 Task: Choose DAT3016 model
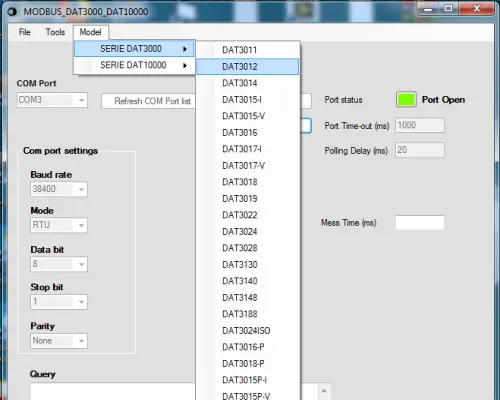248,133
